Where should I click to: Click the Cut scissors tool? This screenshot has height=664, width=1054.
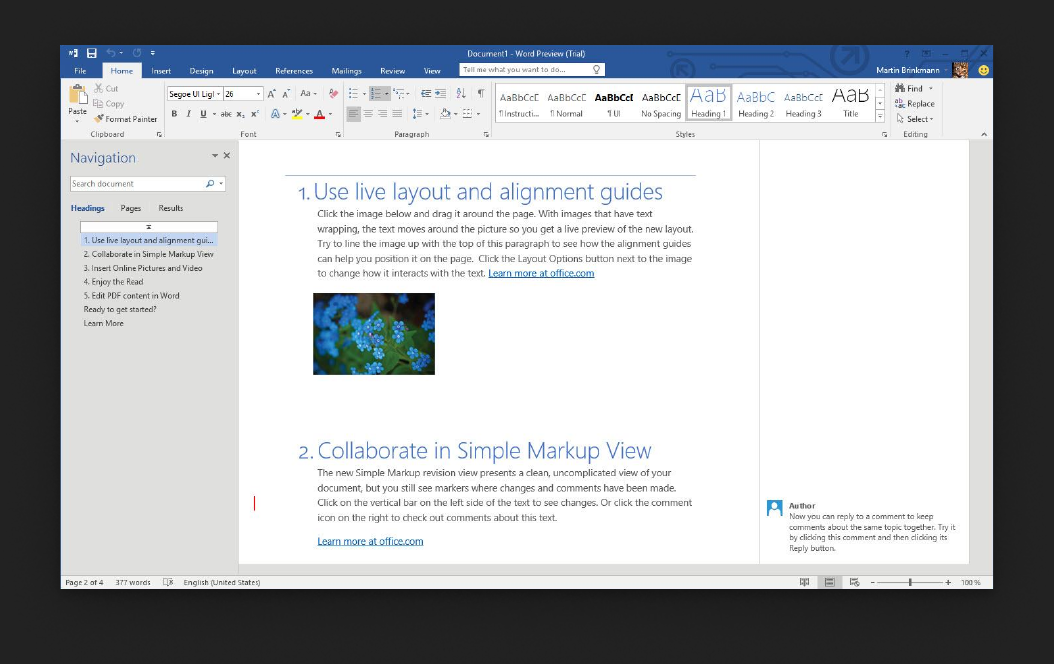pos(106,88)
